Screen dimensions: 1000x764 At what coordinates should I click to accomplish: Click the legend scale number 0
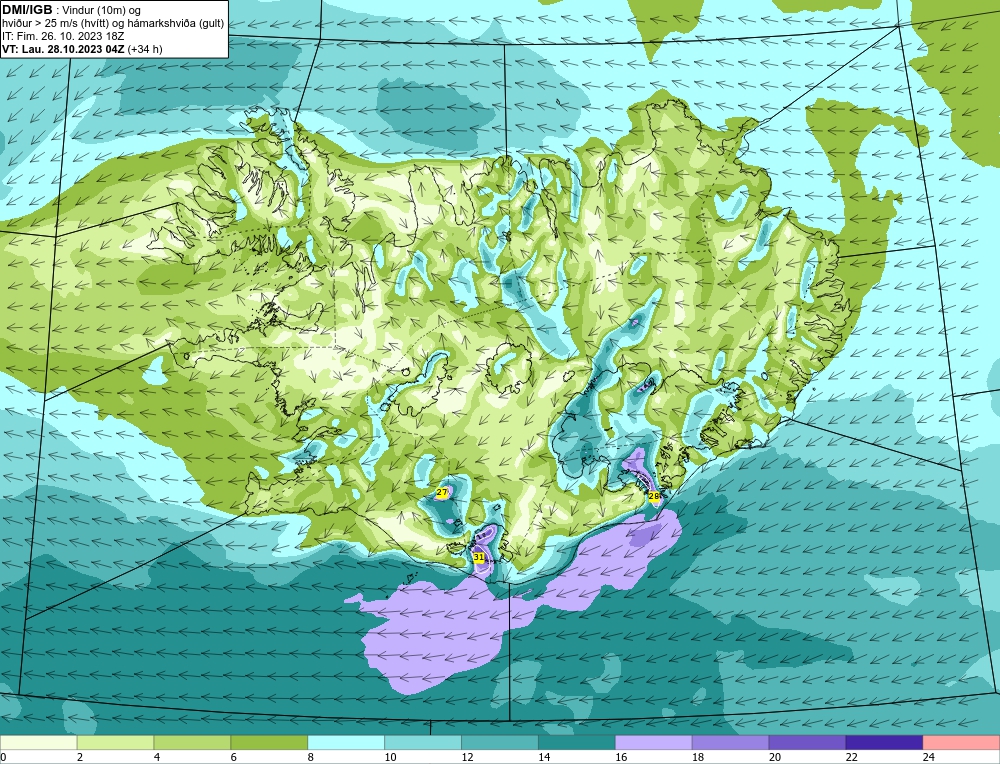click(x=4, y=757)
